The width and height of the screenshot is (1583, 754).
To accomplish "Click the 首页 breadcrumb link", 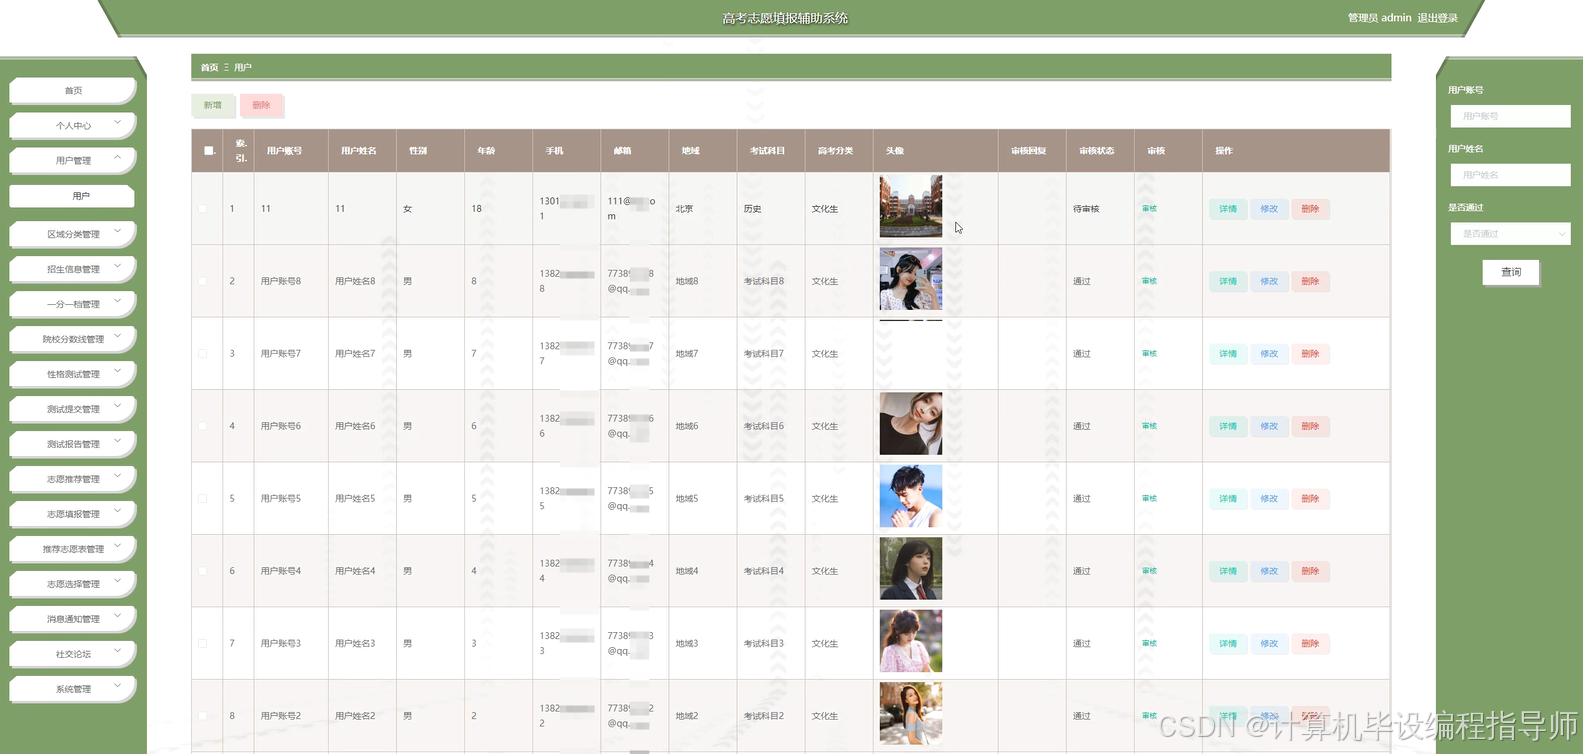I will (x=209, y=67).
